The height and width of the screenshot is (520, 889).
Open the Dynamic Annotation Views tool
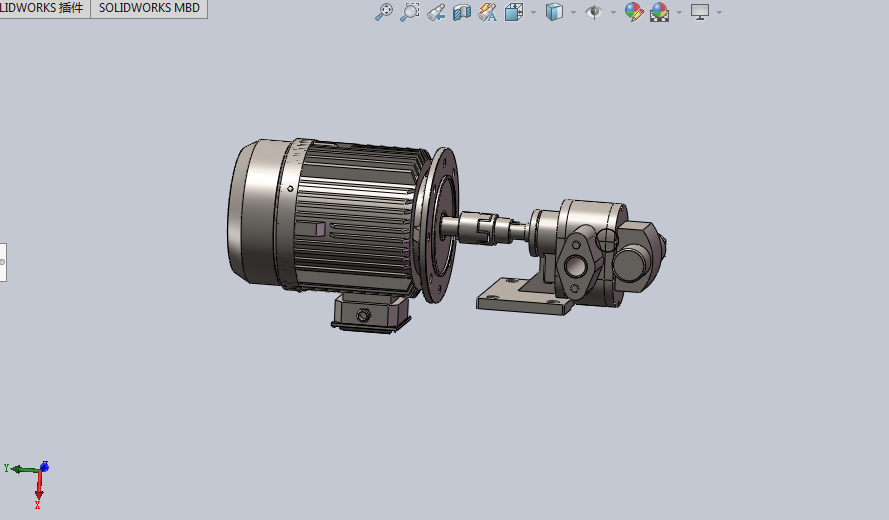point(488,12)
